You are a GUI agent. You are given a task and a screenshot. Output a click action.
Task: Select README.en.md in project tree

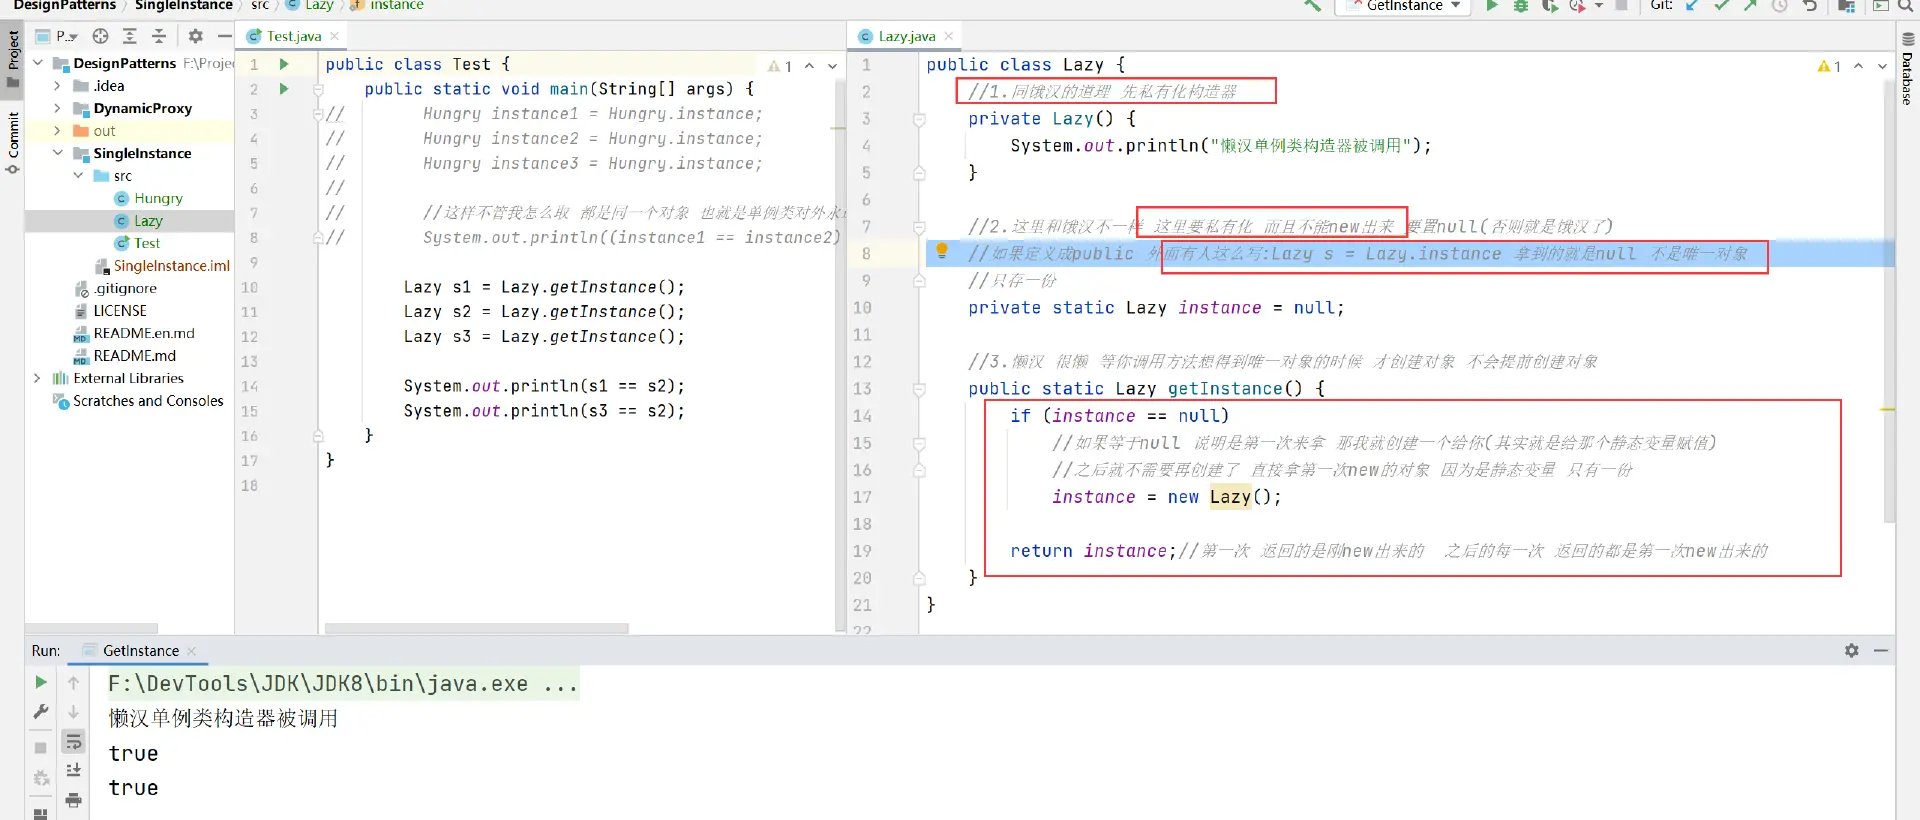(143, 333)
